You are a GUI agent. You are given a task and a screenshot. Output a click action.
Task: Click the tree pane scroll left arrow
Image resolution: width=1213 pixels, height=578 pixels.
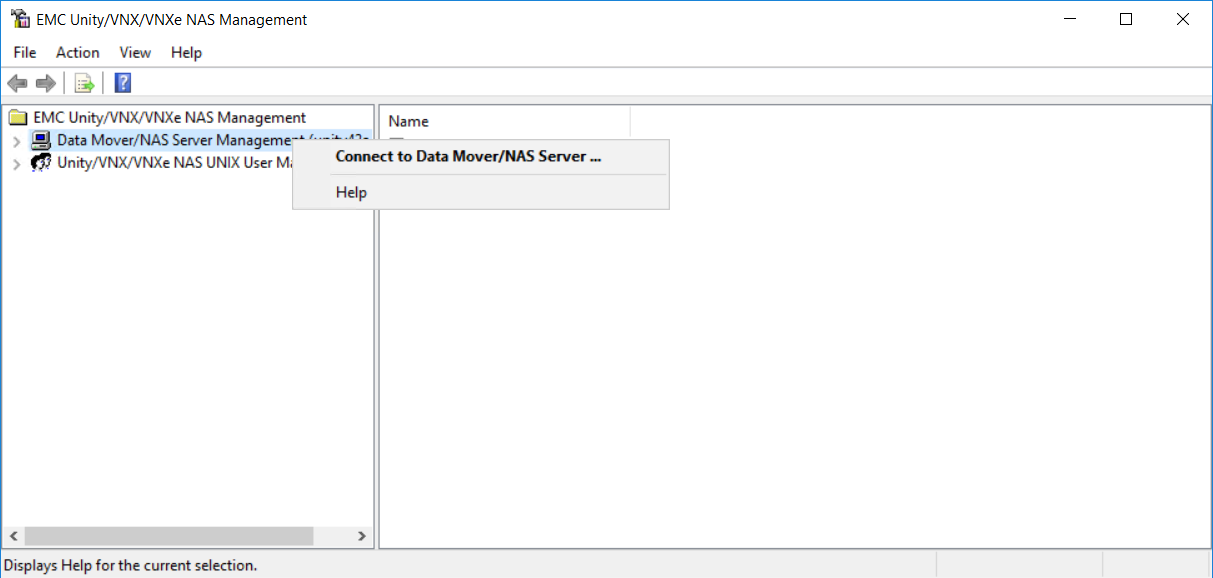click(x=13, y=537)
